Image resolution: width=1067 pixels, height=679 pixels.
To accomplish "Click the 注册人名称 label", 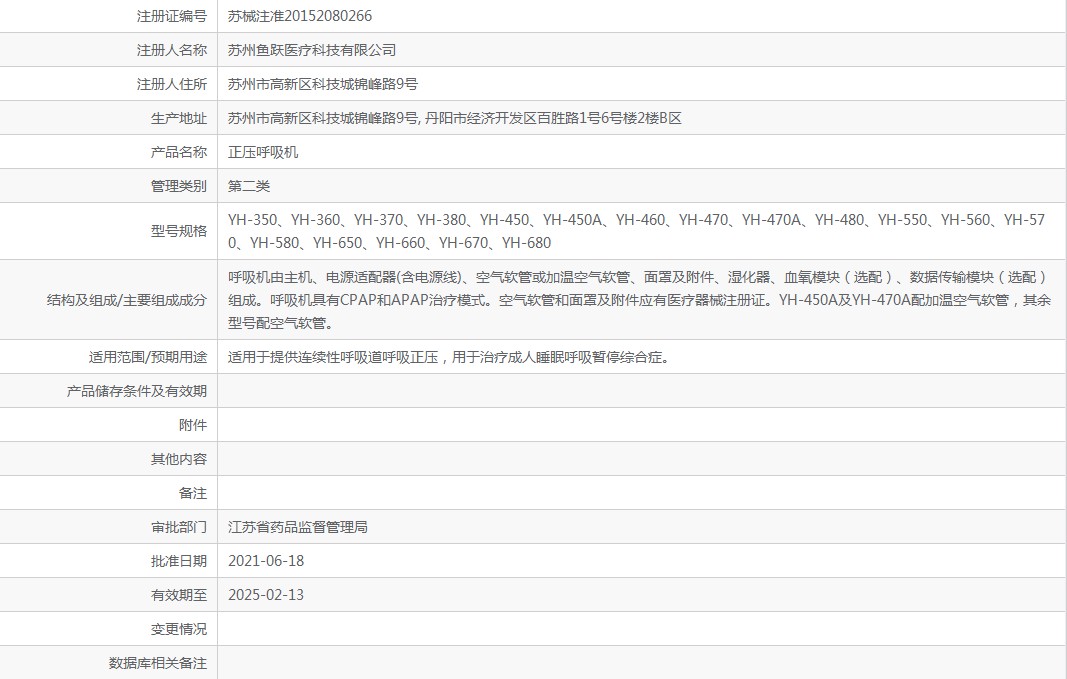I will click(171, 50).
